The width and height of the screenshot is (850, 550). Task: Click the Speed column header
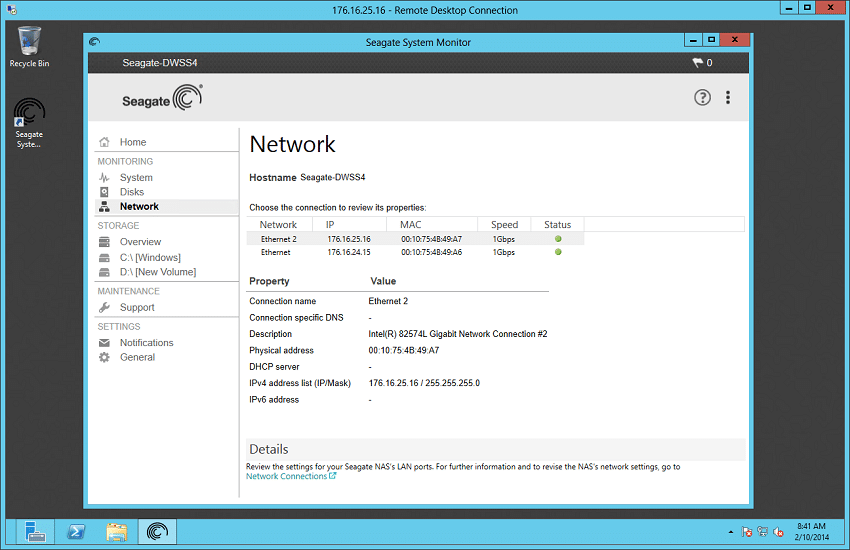coord(504,224)
